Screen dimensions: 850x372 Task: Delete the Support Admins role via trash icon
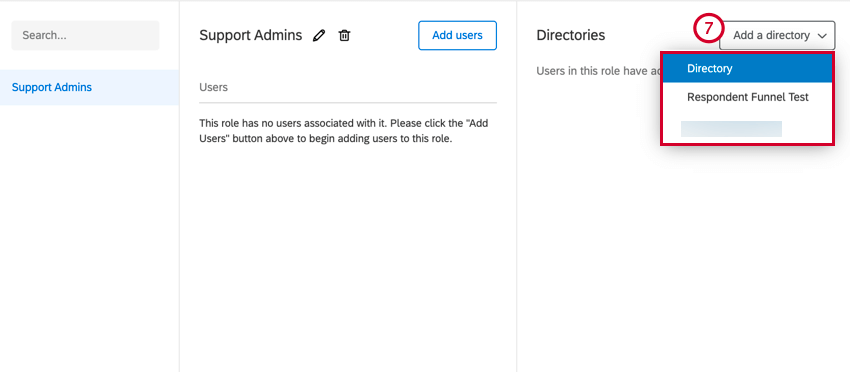point(344,35)
